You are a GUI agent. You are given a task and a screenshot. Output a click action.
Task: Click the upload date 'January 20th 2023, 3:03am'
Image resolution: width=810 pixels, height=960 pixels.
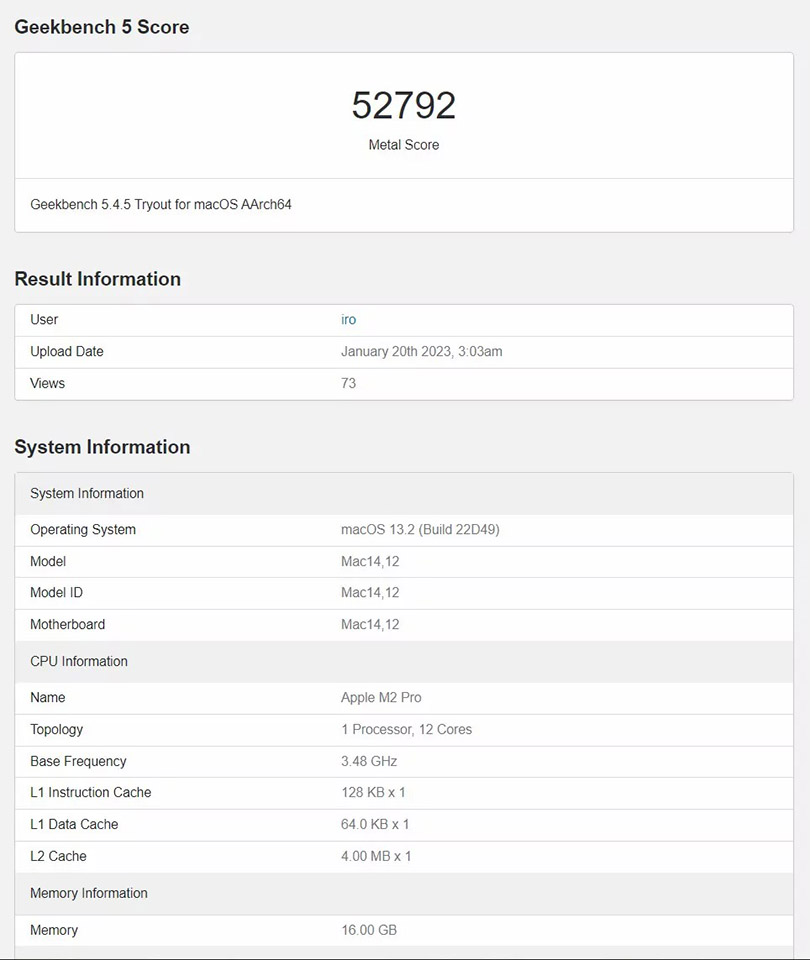click(x=421, y=352)
